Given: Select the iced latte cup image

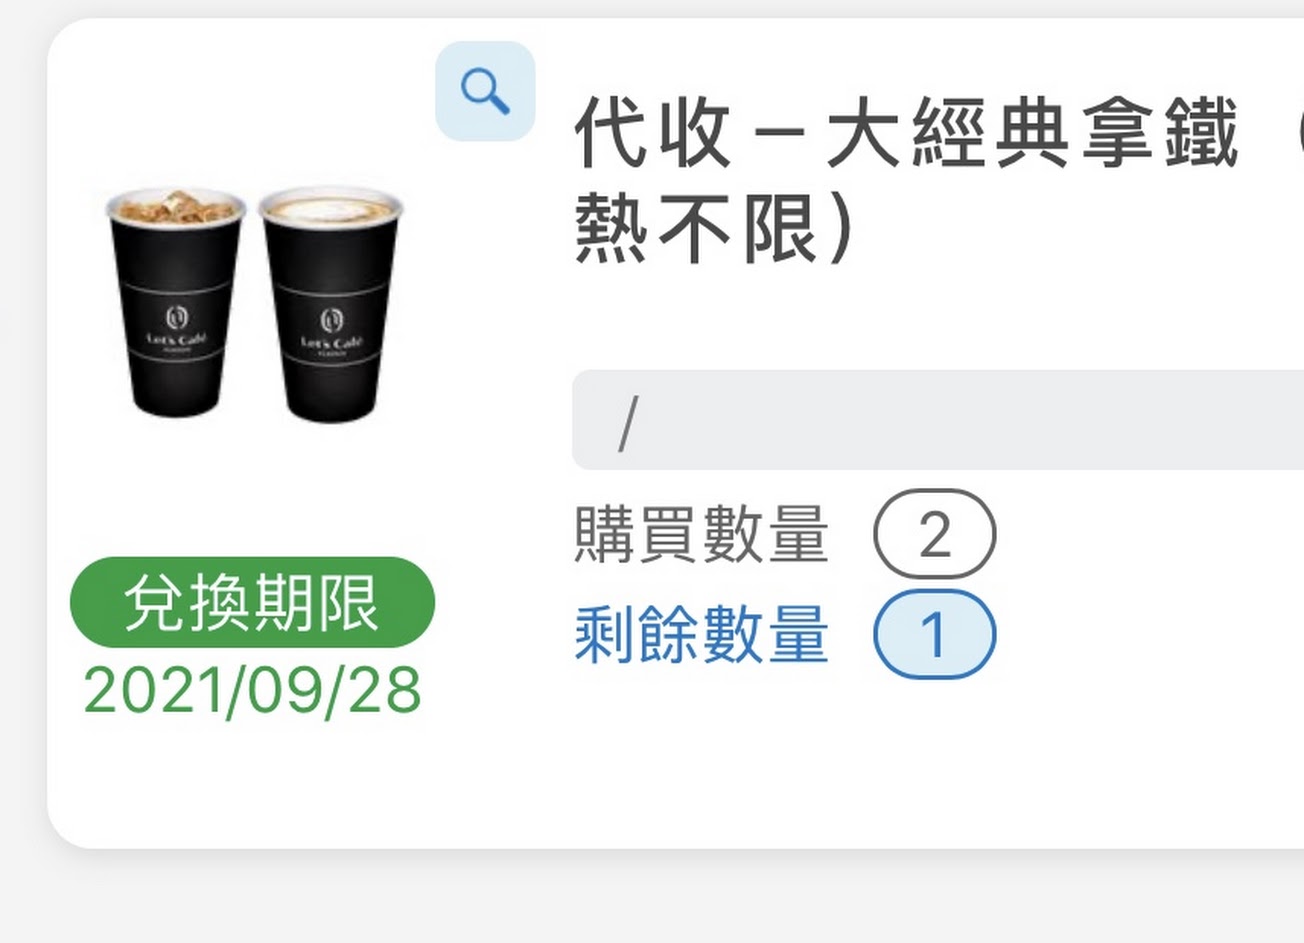Looking at the screenshot, I should pyautogui.click(x=176, y=301).
